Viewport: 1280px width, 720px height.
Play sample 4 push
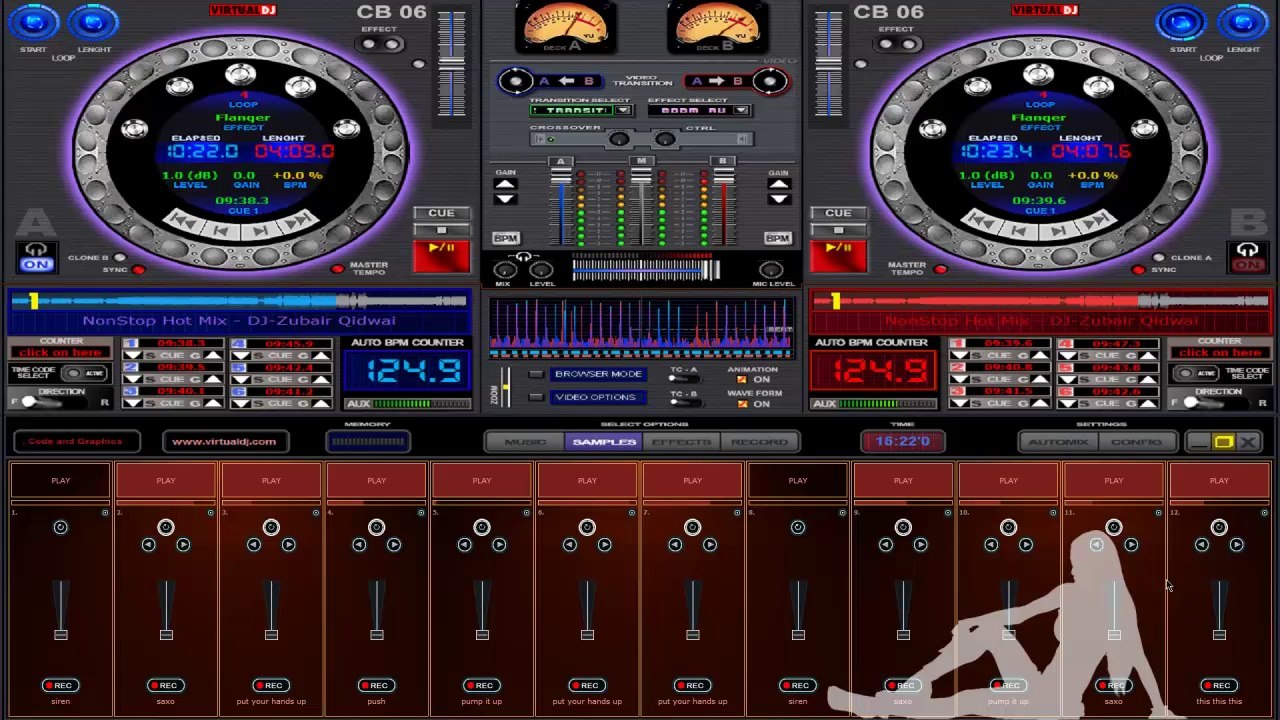(x=376, y=481)
